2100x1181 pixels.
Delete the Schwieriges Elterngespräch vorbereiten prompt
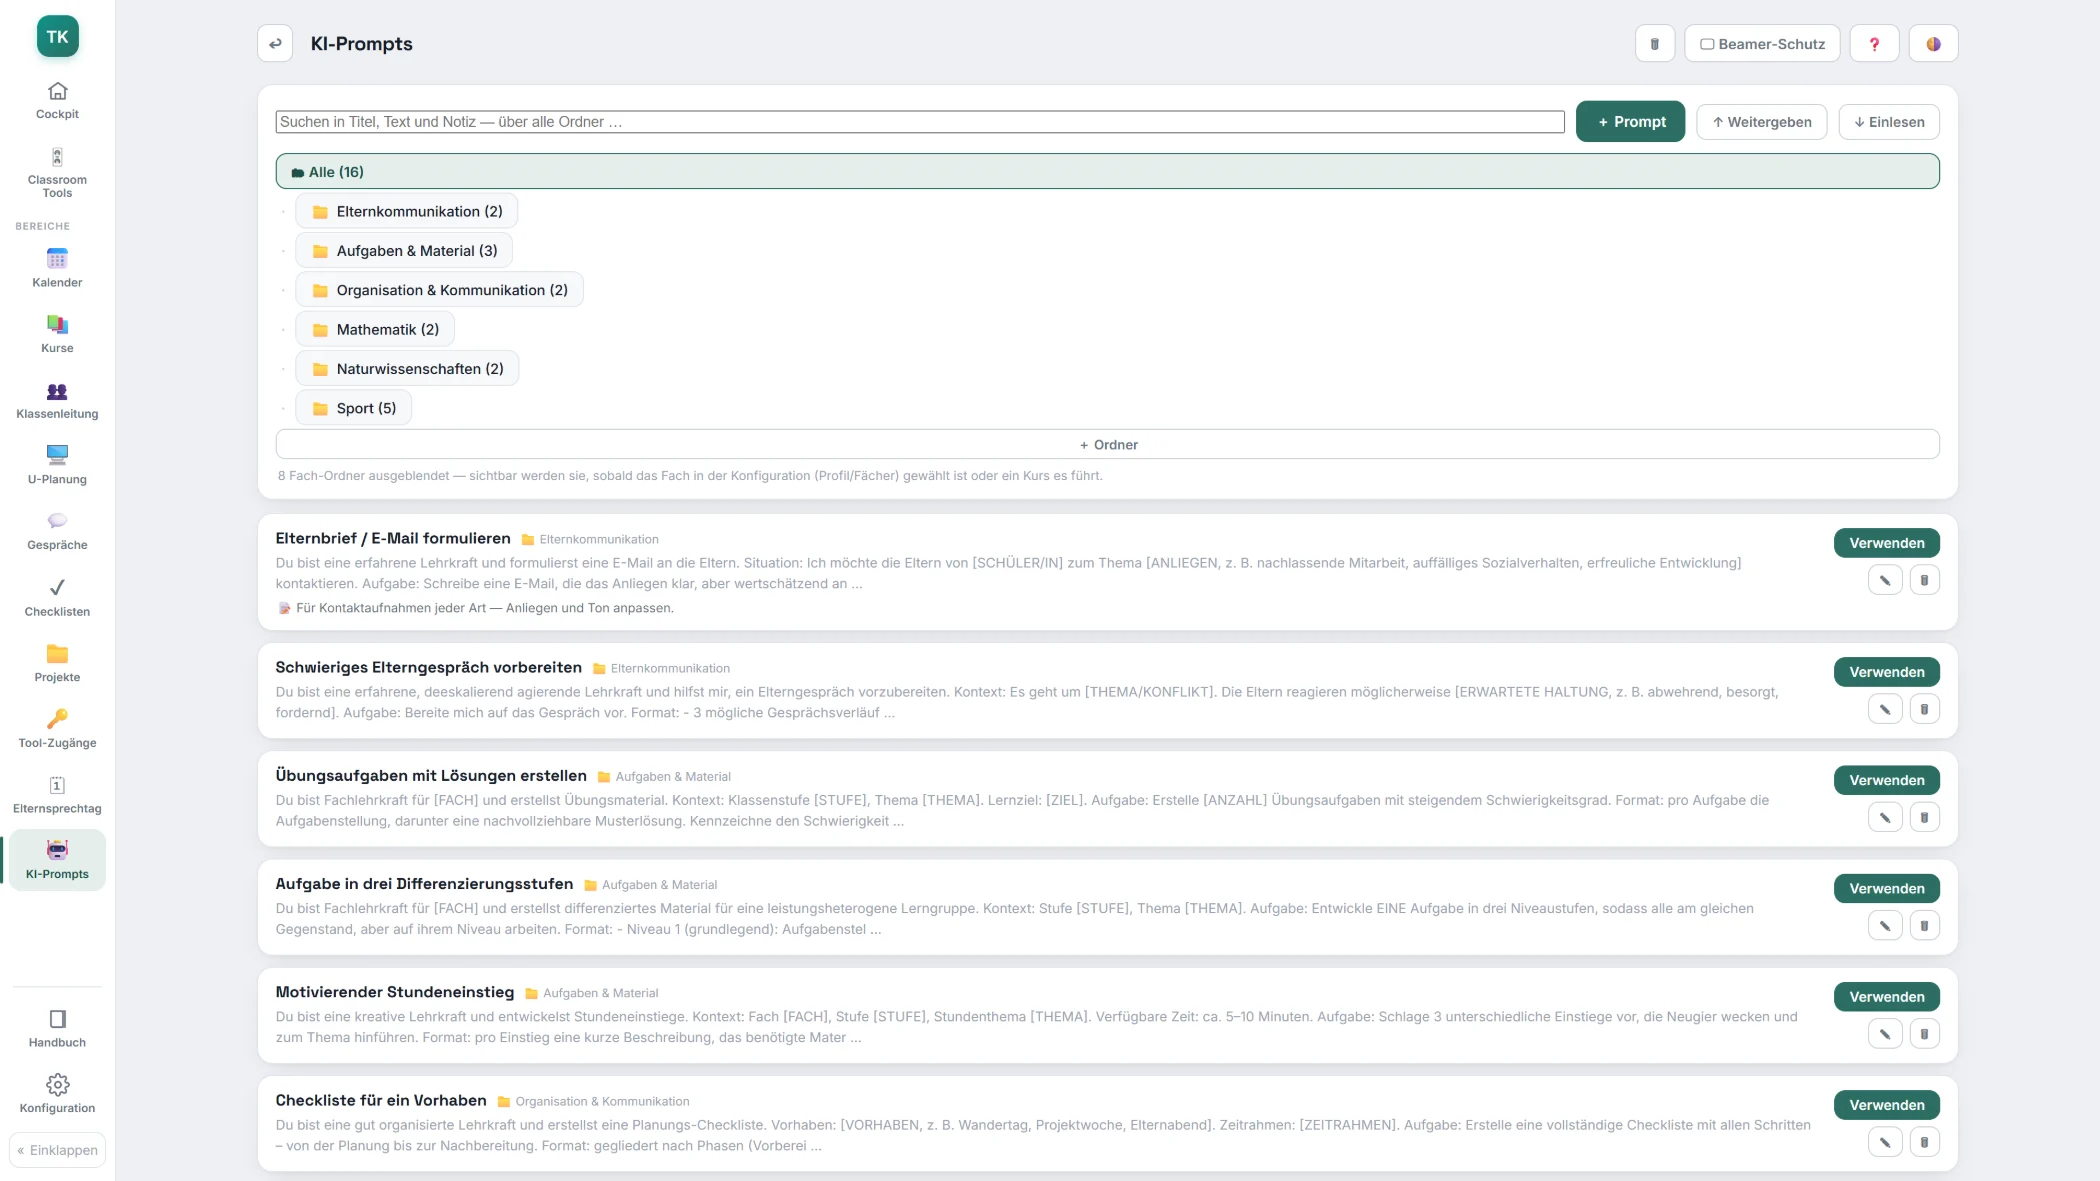click(x=1924, y=709)
